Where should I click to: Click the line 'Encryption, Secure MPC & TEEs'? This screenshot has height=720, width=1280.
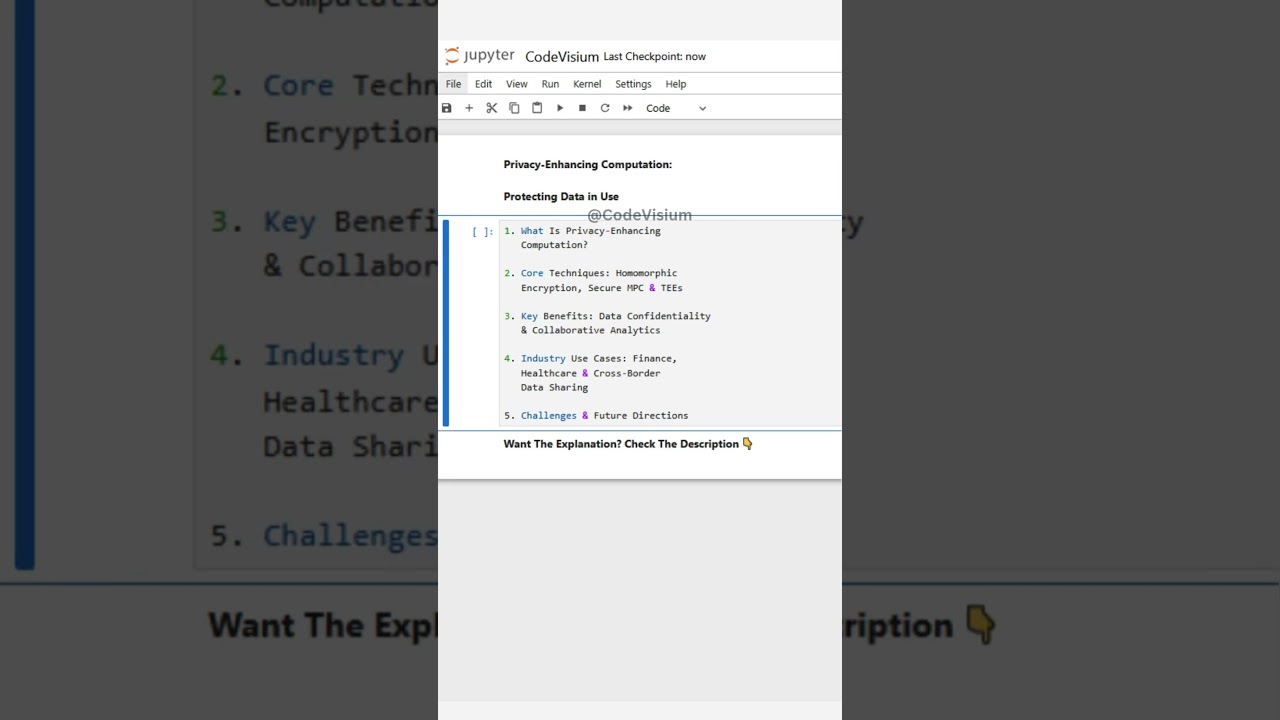click(602, 288)
